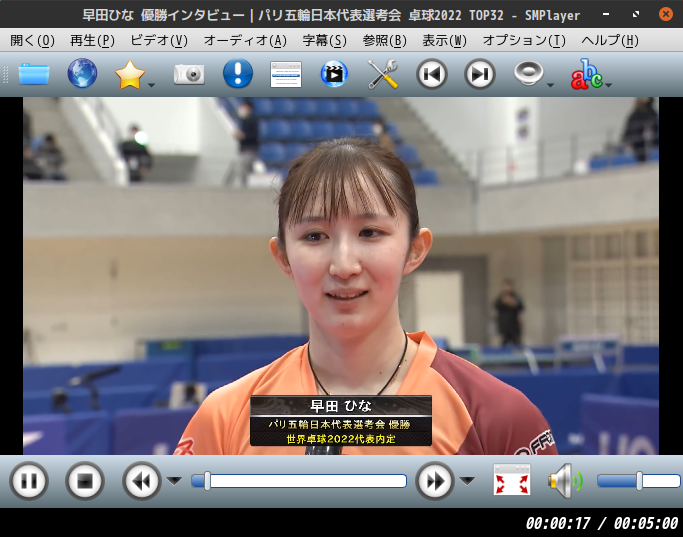Expand the audio track dropdown arrow
The height and width of the screenshot is (537, 683).
[551, 85]
